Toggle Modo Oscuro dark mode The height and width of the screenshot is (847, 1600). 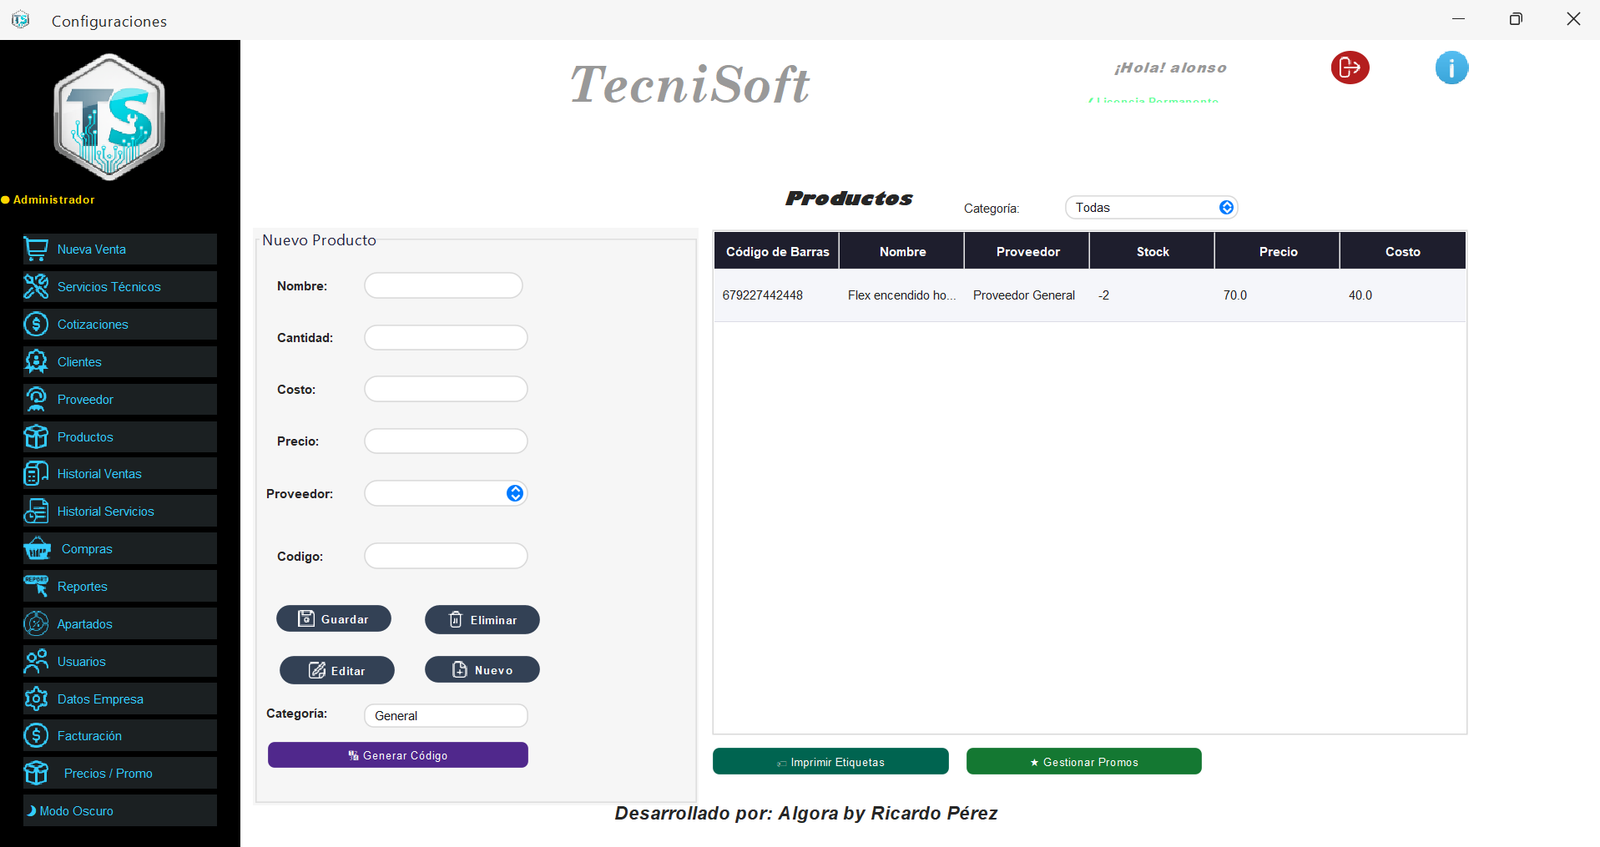120,810
